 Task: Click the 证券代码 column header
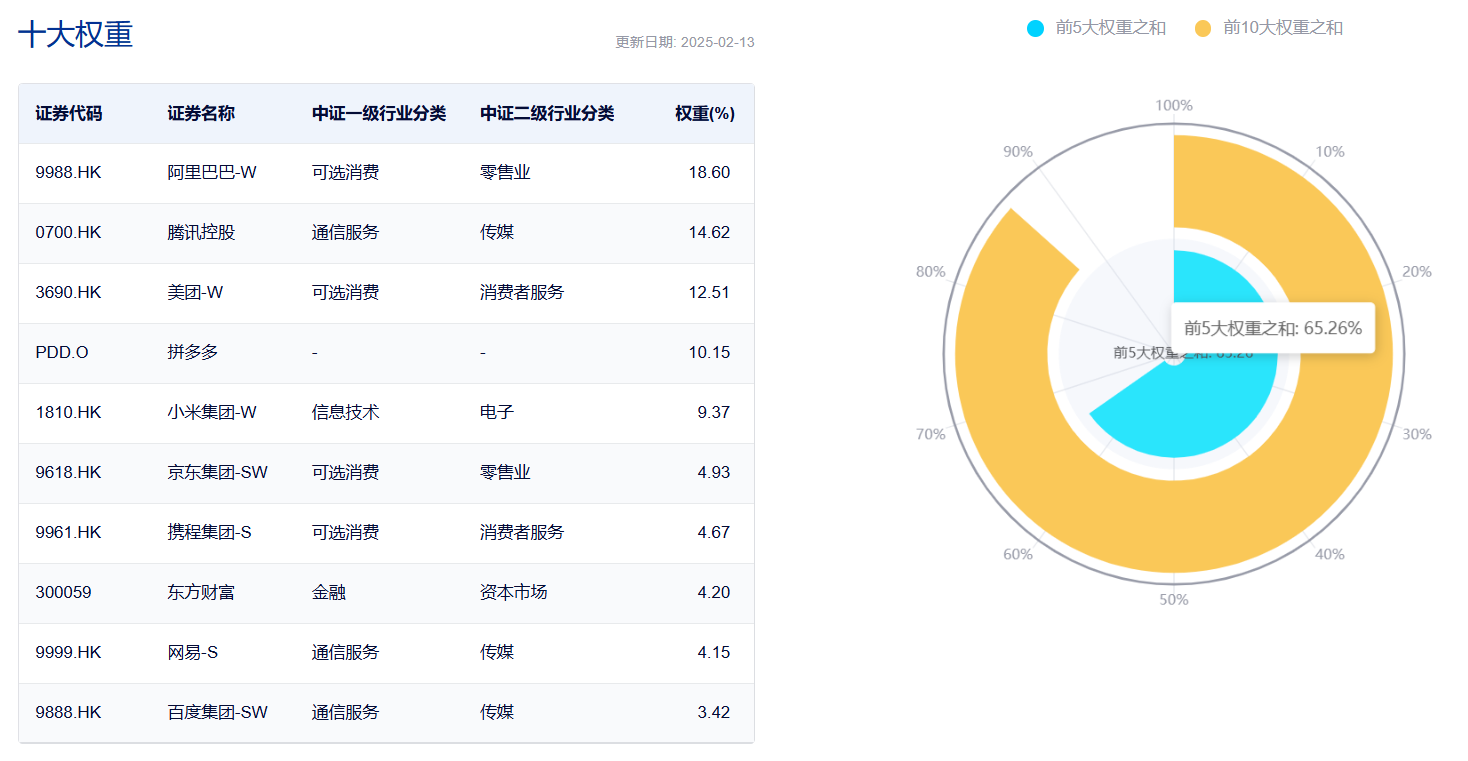coord(68,113)
